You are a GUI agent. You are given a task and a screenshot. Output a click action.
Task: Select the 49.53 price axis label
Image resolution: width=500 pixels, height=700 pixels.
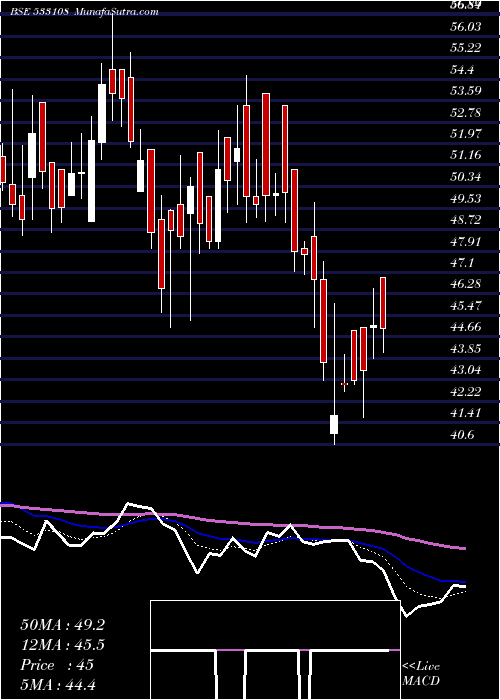465,199
